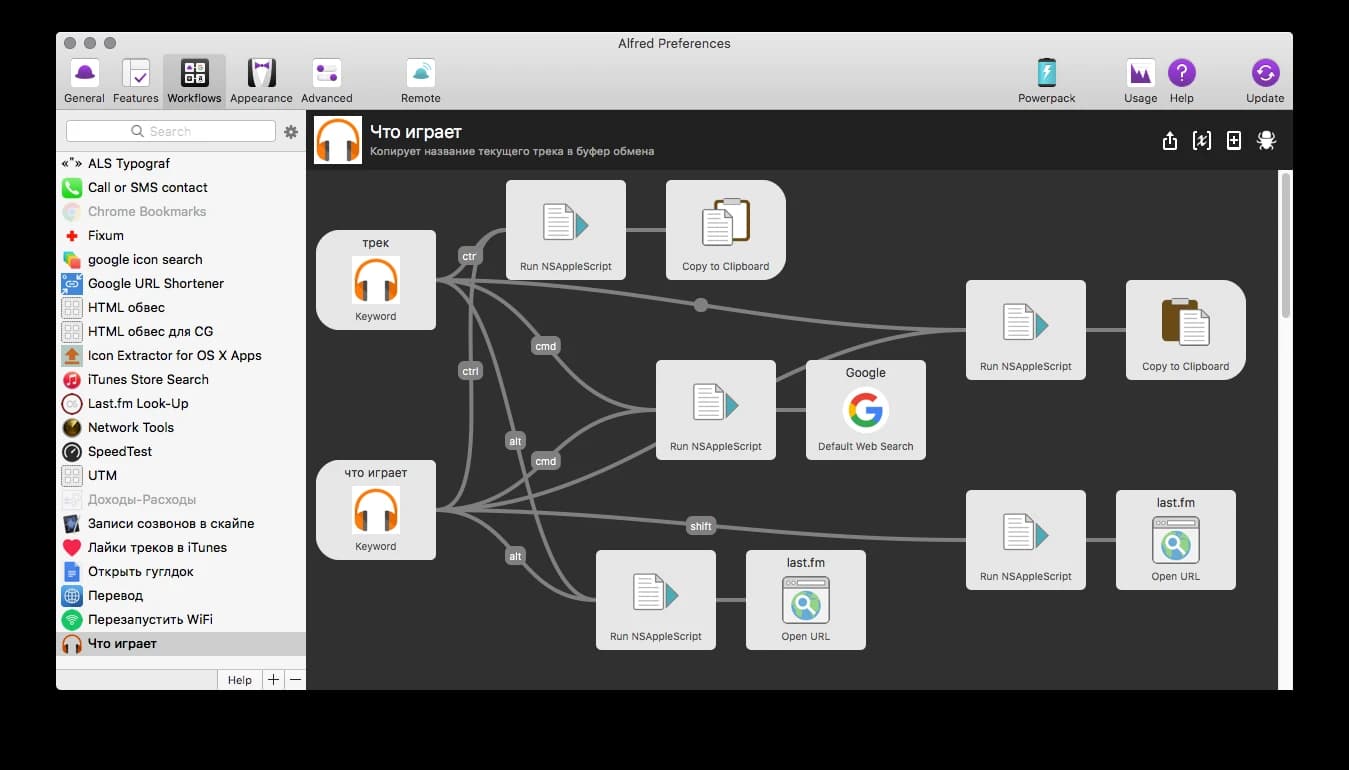Open the Usage statistics pane
The width and height of the screenshot is (1349, 770).
1140,81
